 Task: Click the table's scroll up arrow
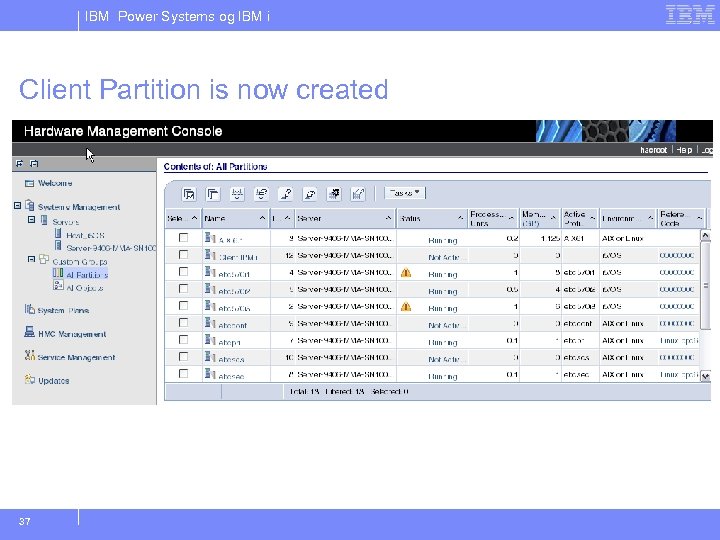point(705,236)
